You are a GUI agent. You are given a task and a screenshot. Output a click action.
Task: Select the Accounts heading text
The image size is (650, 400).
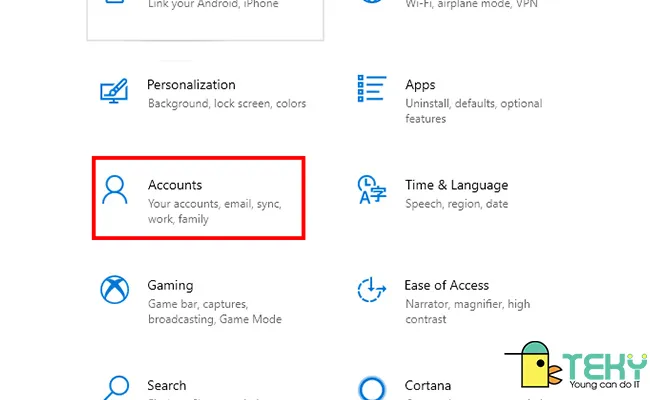click(175, 185)
